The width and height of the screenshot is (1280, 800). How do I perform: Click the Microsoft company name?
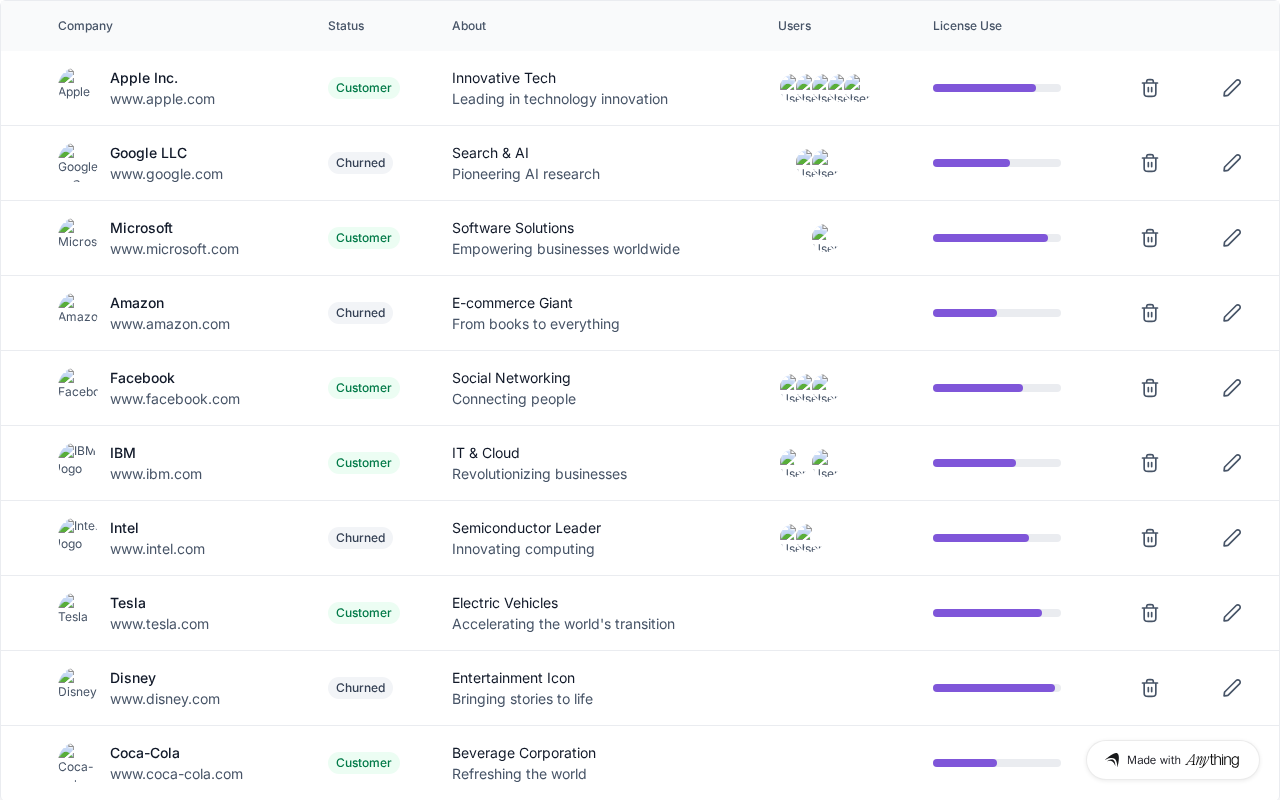[x=141, y=228]
